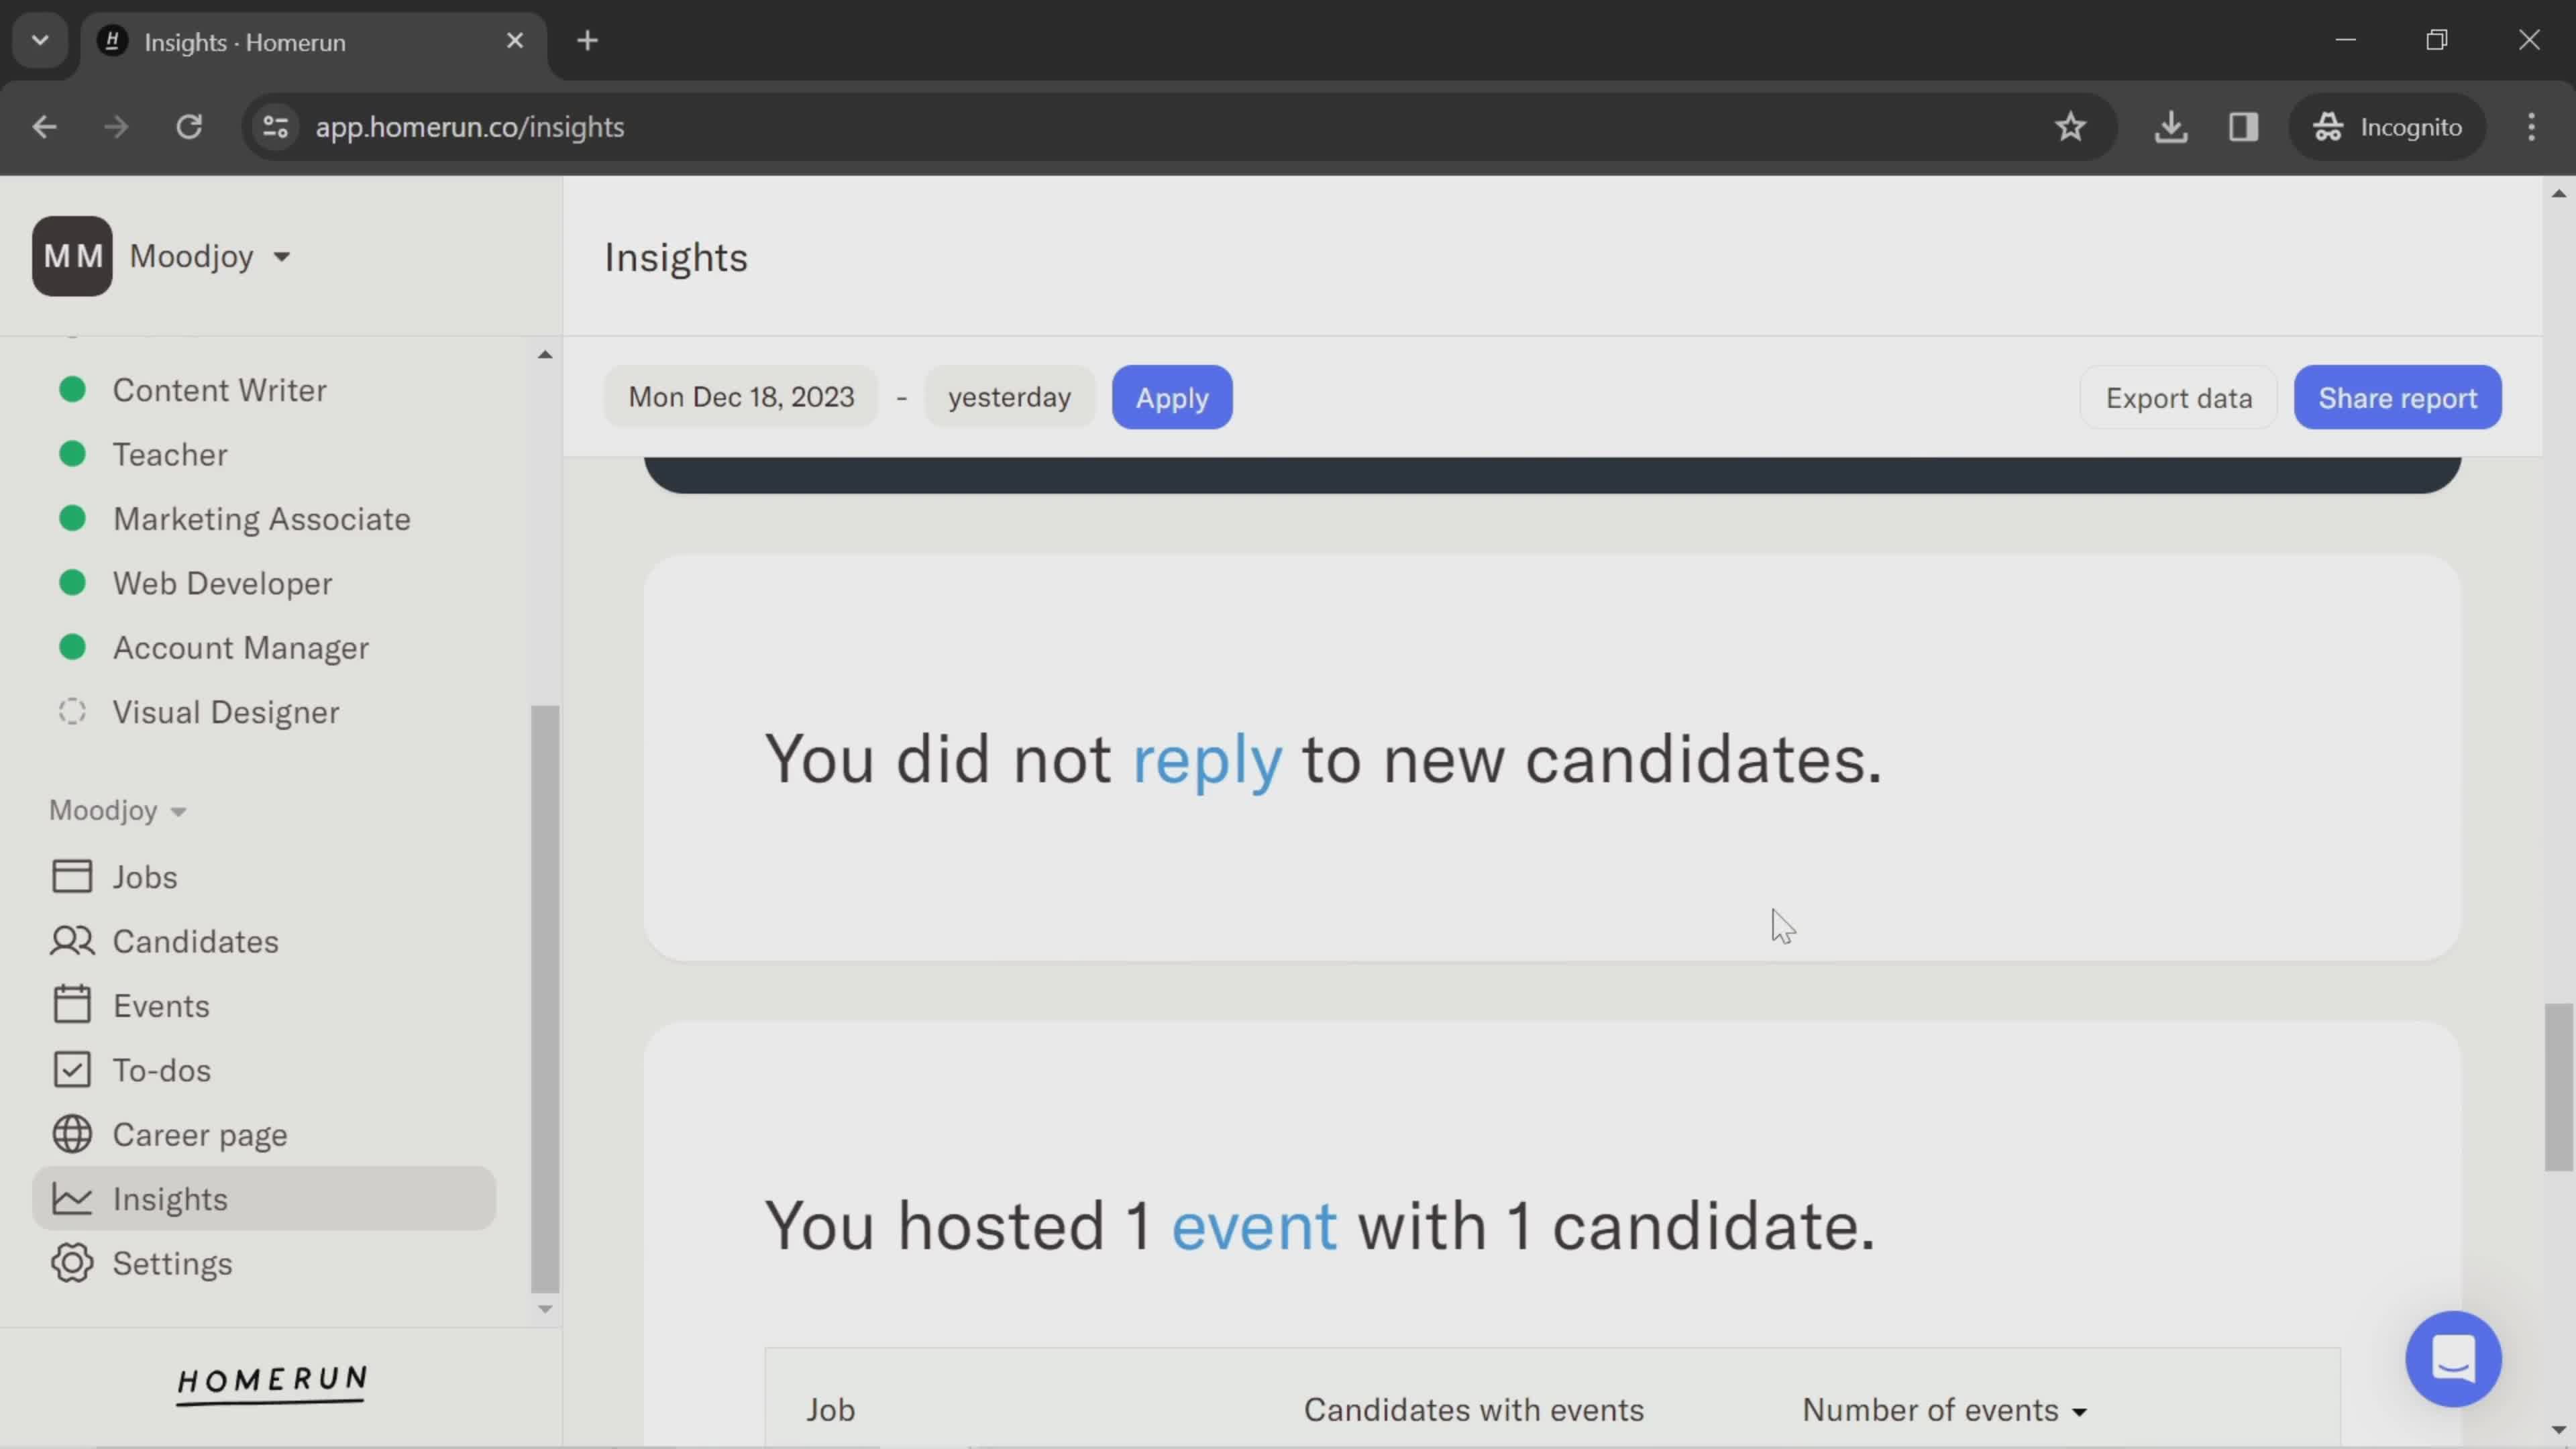2576x1449 pixels.
Task: Open Settings section
Action: 172,1263
